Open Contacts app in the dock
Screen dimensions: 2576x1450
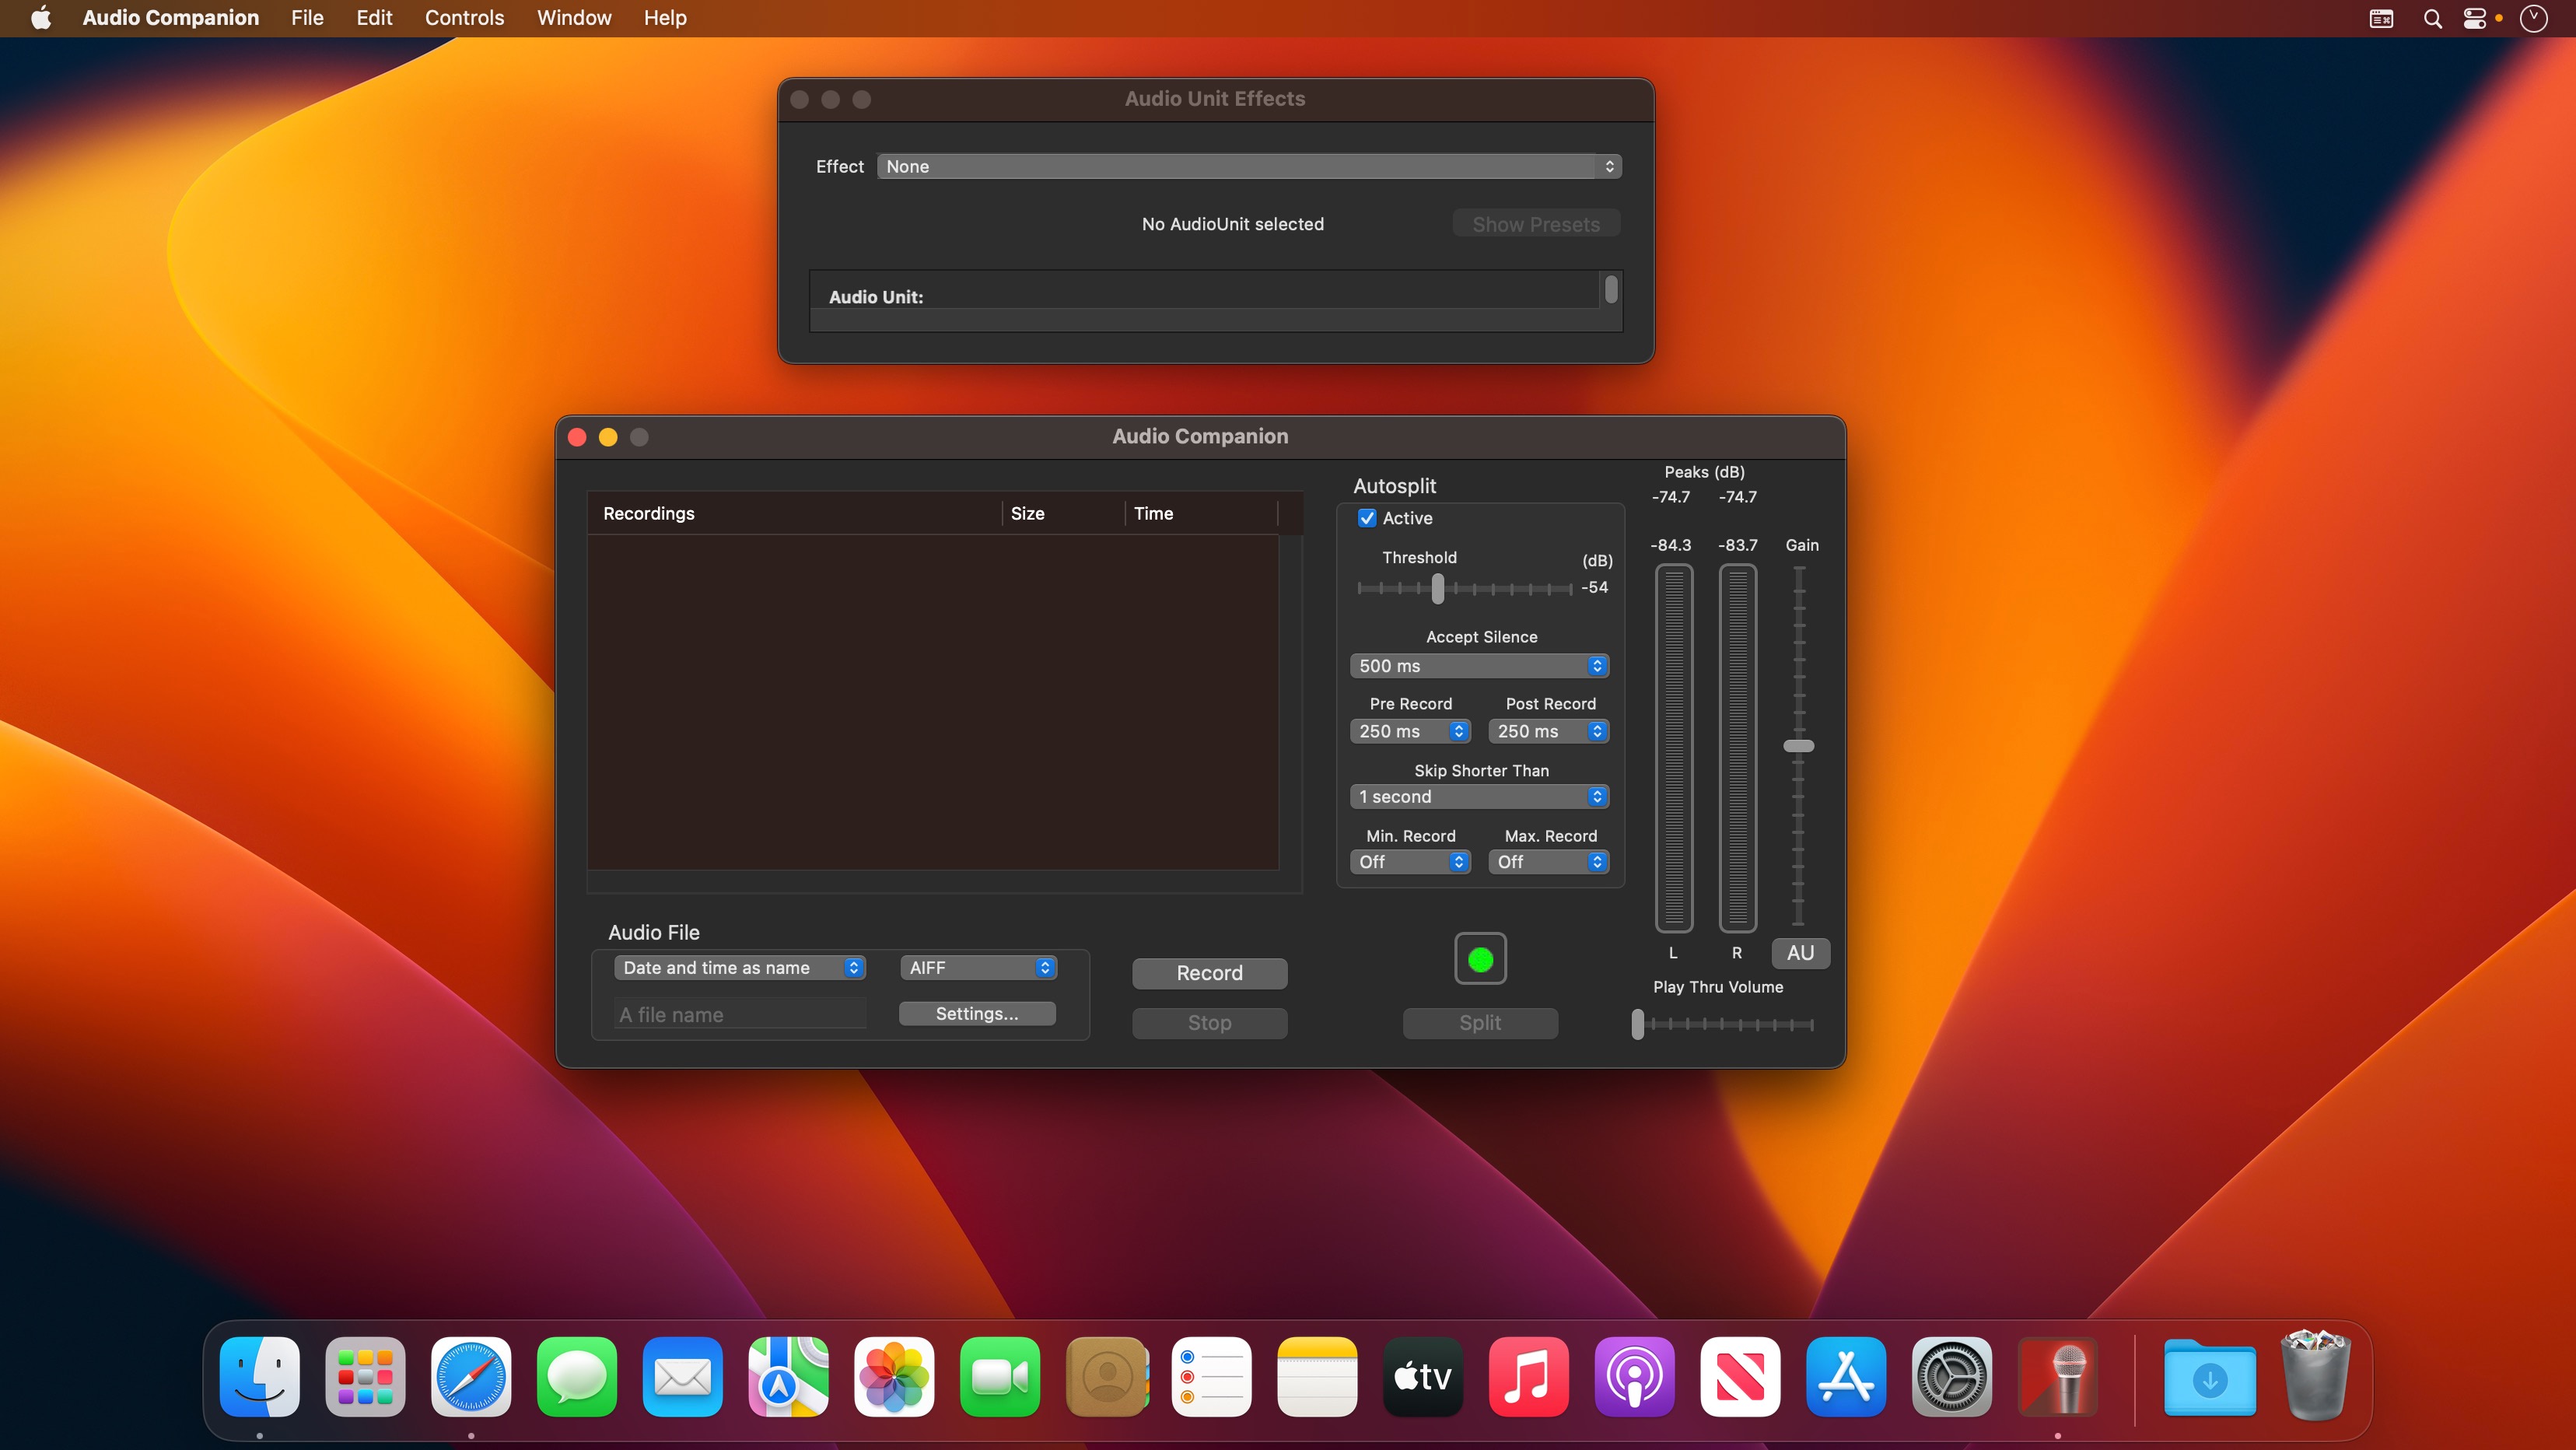click(1106, 1377)
